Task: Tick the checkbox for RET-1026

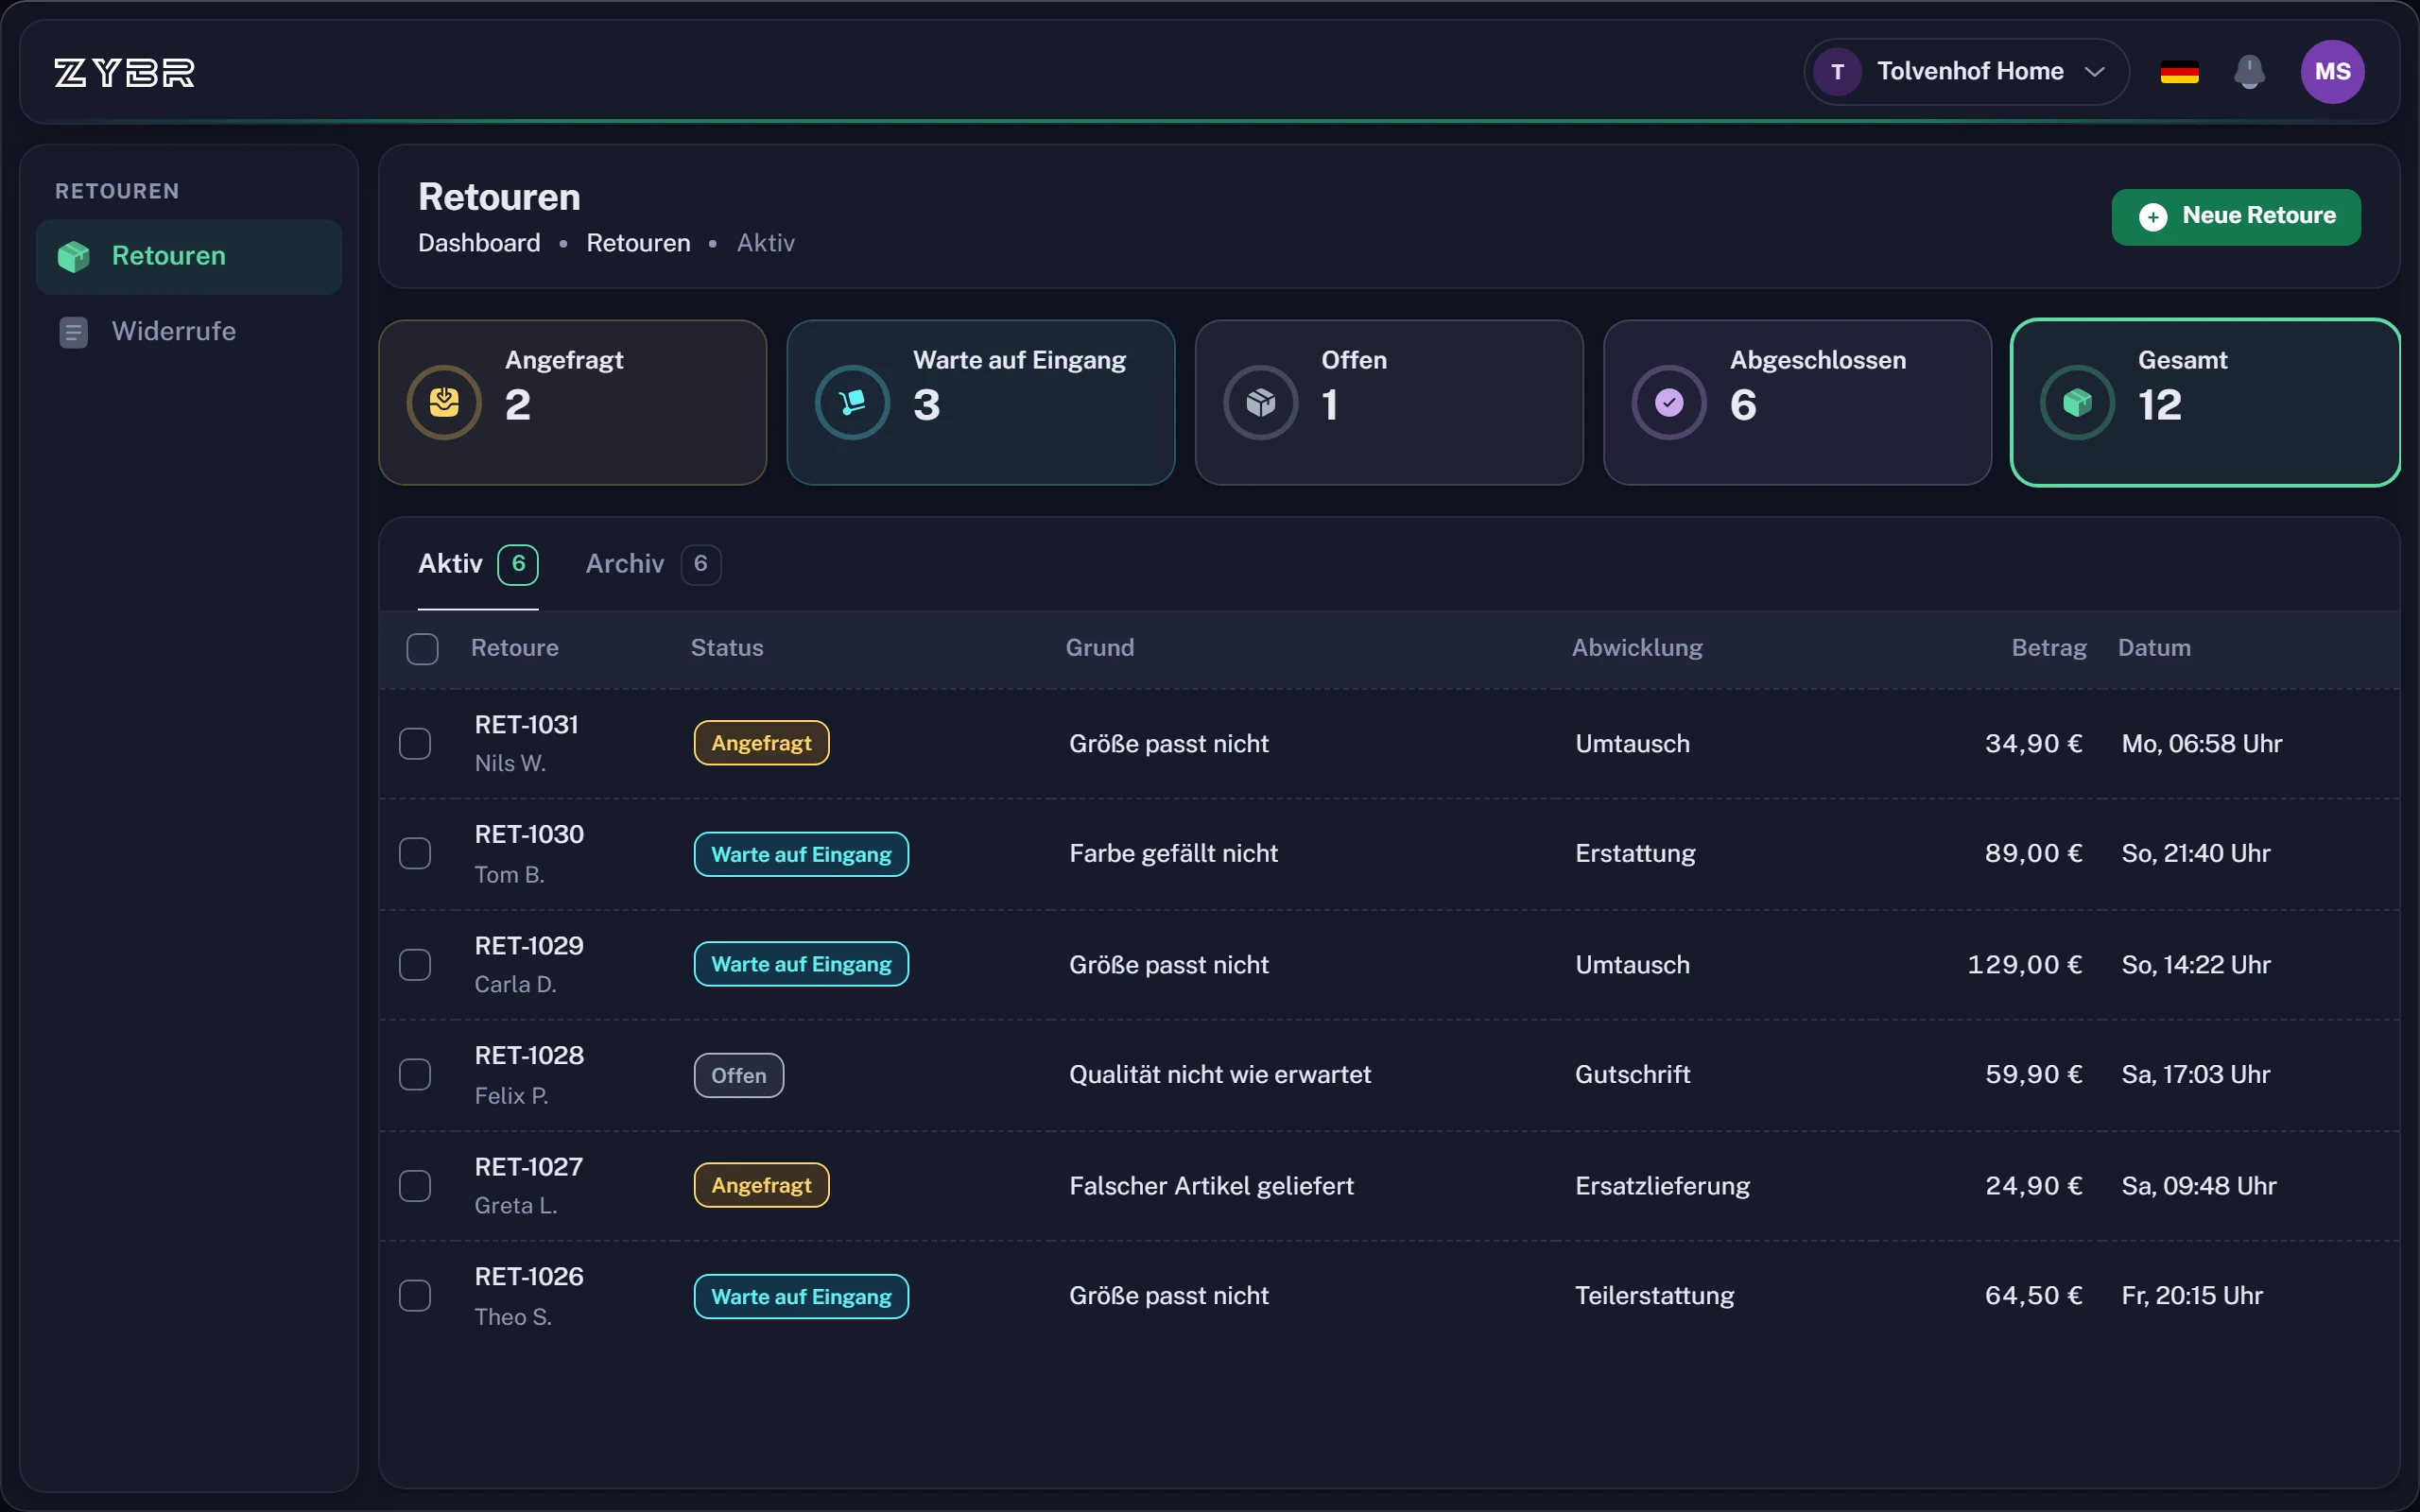Action: click(415, 1296)
